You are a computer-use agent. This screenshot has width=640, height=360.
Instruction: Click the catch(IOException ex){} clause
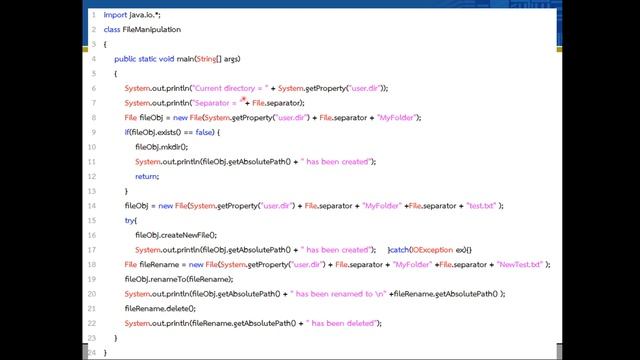(x=430, y=250)
